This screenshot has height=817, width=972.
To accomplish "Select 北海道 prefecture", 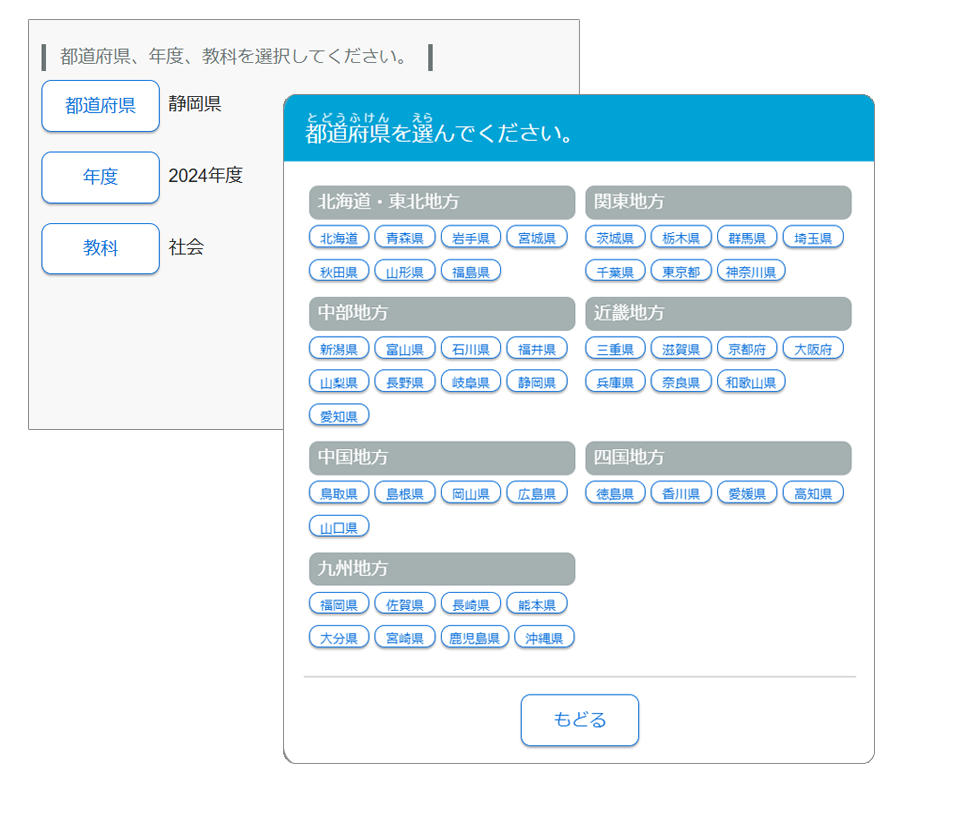I will [339, 237].
